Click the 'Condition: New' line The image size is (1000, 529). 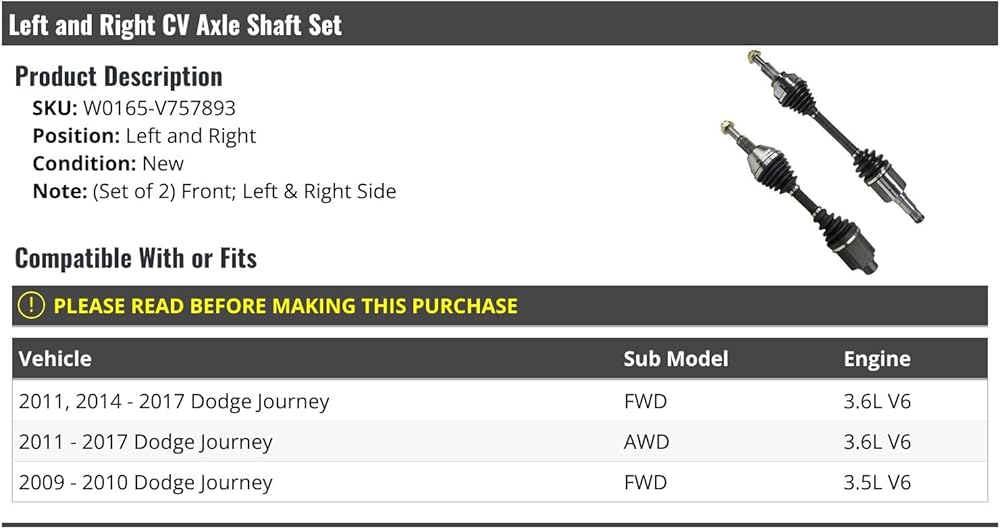pos(108,163)
